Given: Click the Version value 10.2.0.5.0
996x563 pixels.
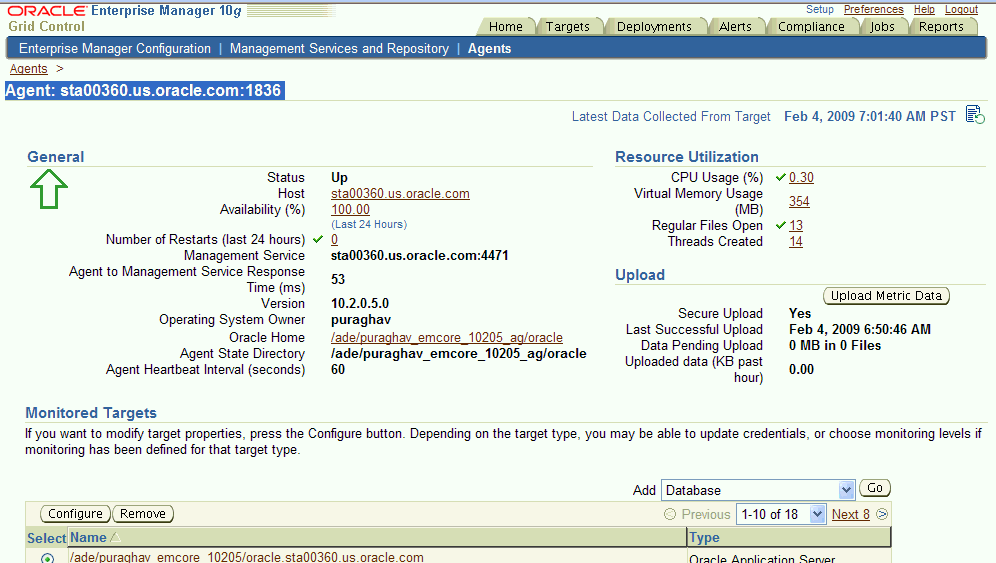Looking at the screenshot, I should tap(360, 303).
